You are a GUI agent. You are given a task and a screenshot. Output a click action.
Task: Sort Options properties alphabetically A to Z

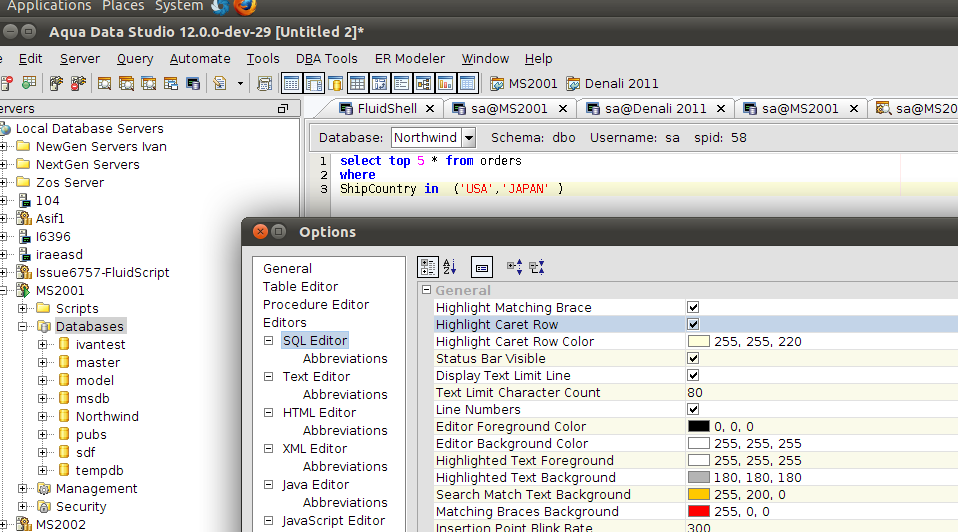pyautogui.click(x=450, y=267)
